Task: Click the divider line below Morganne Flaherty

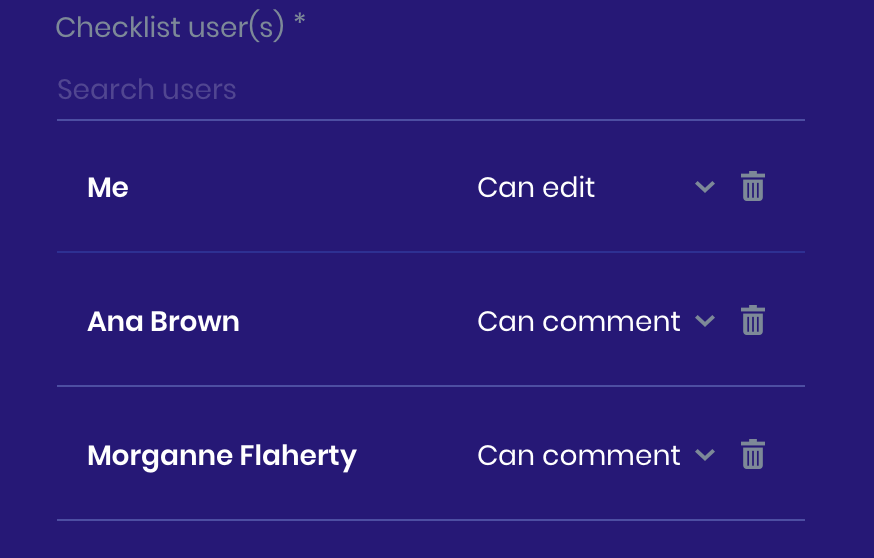Action: click(x=430, y=520)
